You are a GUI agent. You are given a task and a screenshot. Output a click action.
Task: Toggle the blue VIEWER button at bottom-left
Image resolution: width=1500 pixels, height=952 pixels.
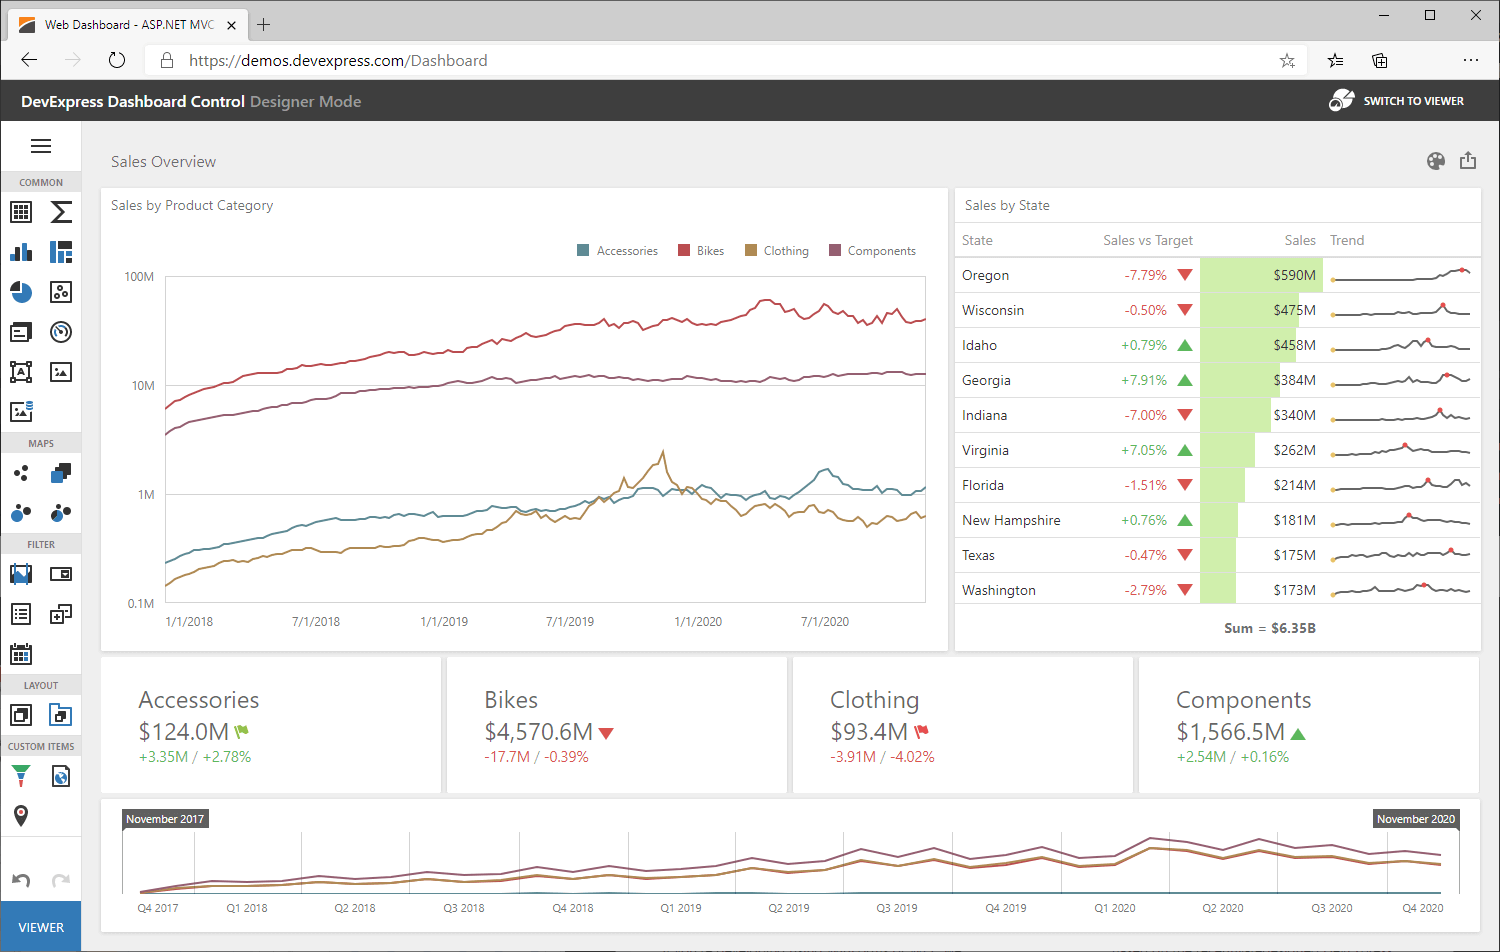click(41, 927)
